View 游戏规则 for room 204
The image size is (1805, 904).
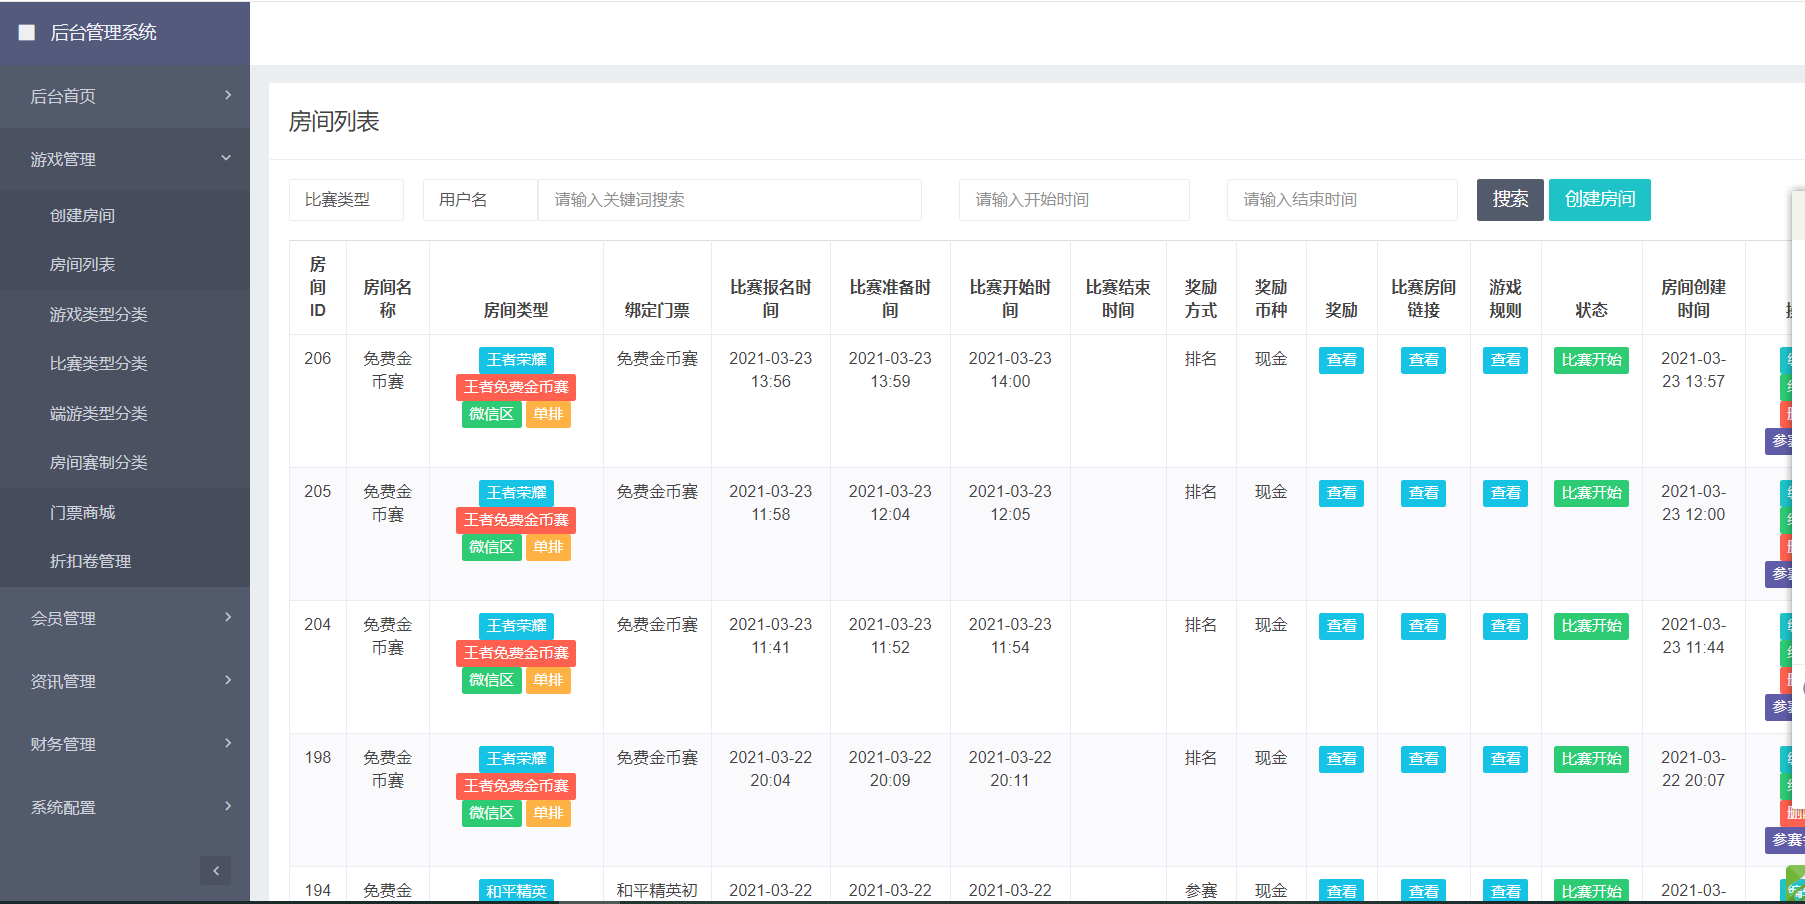[x=1505, y=626]
